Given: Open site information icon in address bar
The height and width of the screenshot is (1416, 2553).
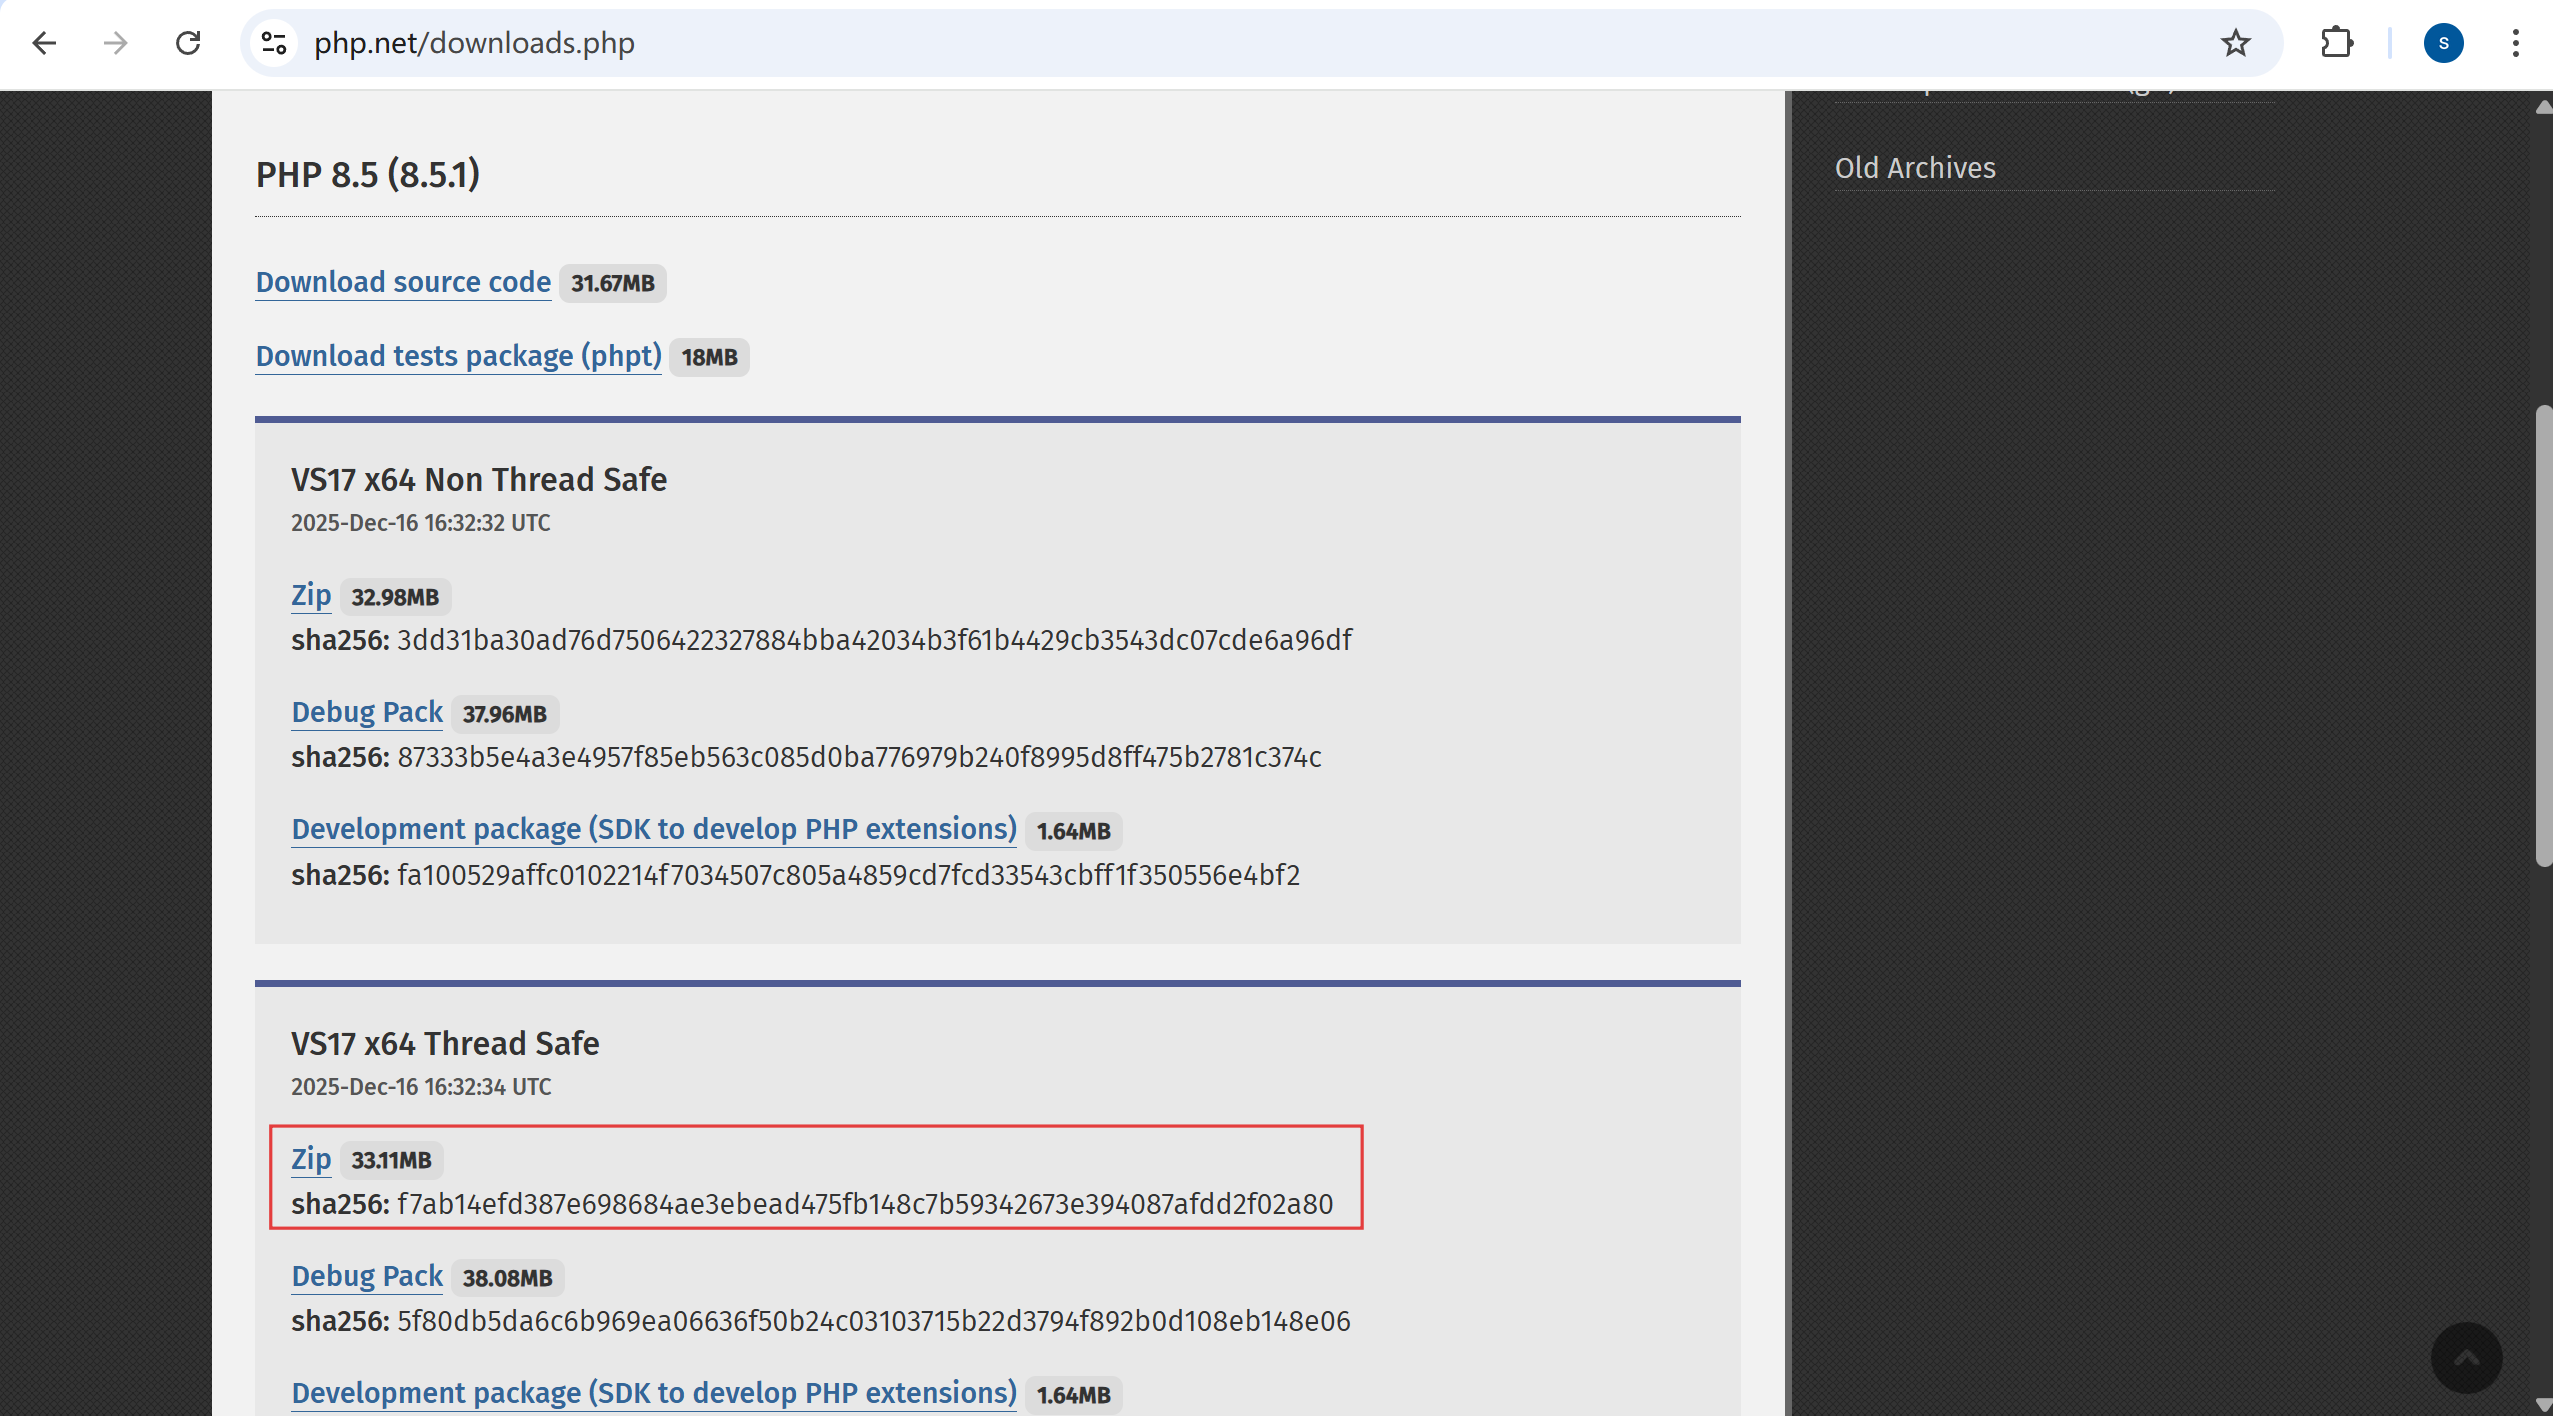Looking at the screenshot, I should tap(274, 43).
